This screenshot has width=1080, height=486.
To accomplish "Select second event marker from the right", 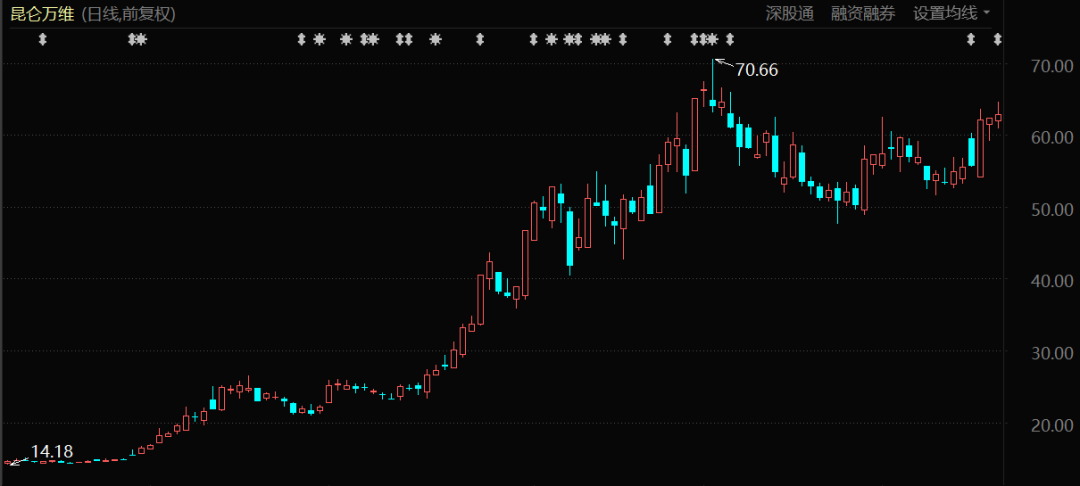I will [x=970, y=40].
